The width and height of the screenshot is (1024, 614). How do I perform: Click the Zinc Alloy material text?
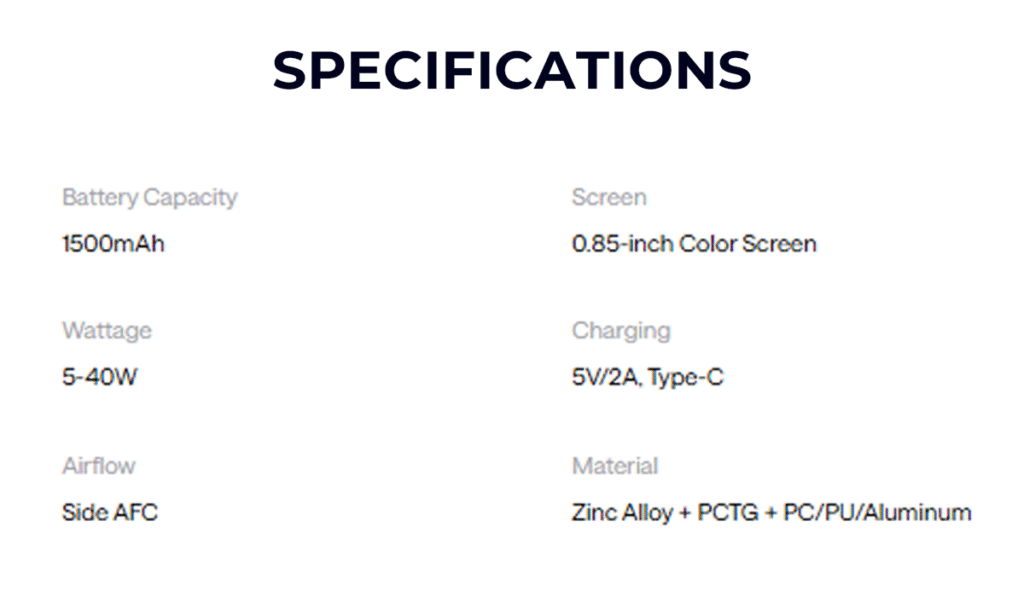click(x=622, y=513)
